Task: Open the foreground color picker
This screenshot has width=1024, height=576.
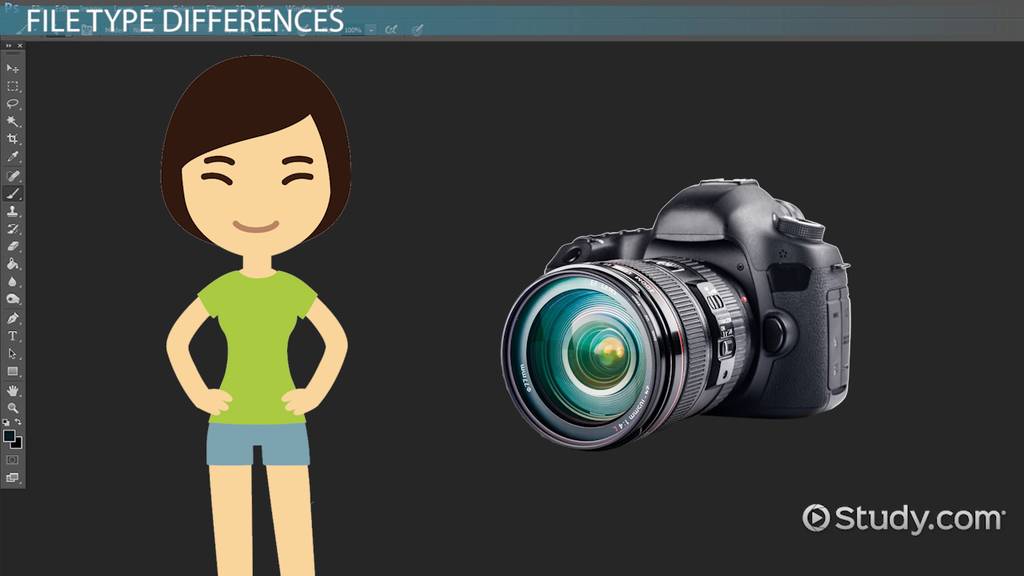Action: [x=10, y=437]
